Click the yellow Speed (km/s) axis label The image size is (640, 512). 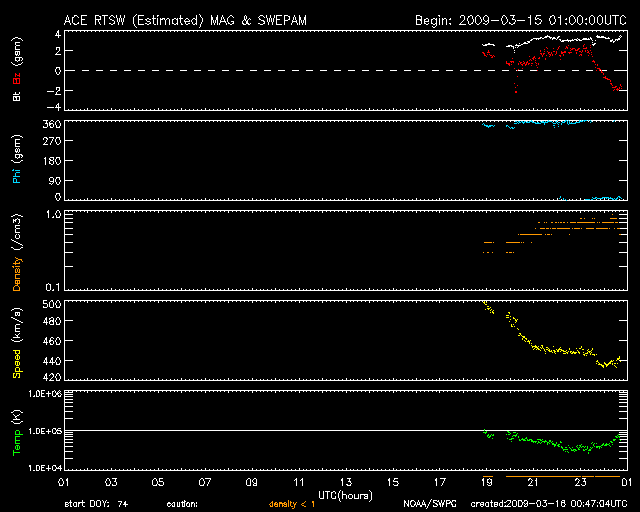click(17, 345)
